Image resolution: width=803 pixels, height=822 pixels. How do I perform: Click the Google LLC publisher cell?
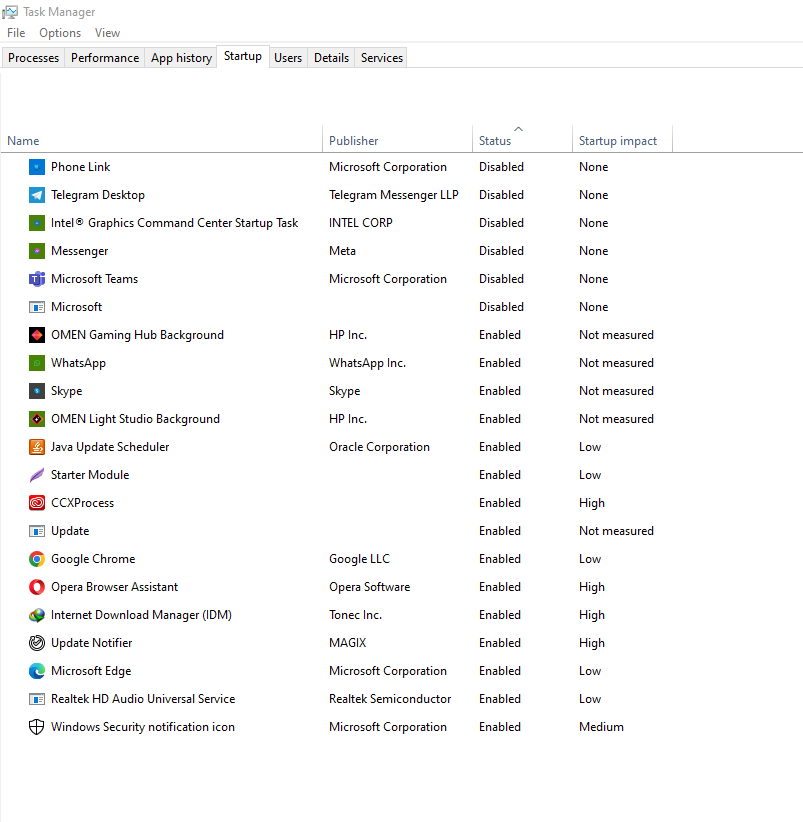click(359, 559)
